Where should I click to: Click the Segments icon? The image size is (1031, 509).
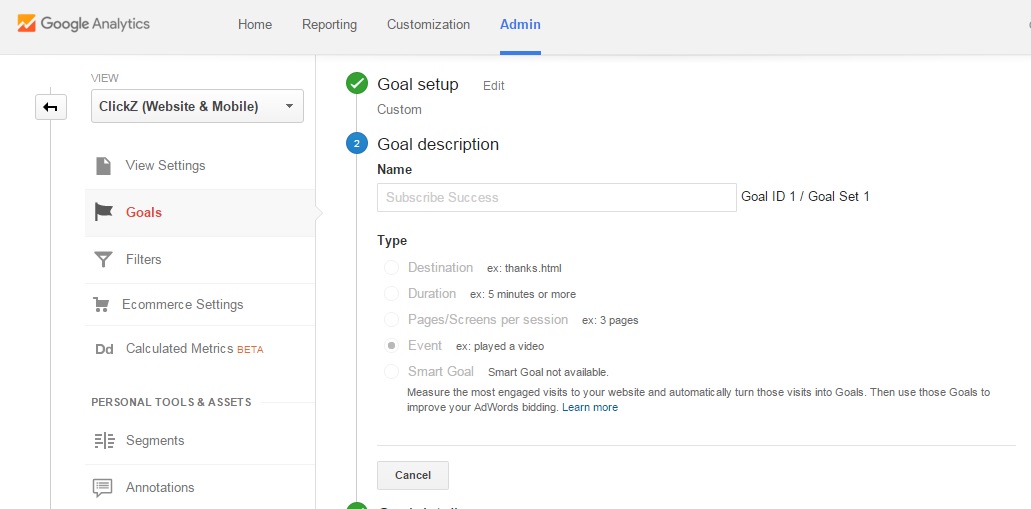[x=104, y=441]
